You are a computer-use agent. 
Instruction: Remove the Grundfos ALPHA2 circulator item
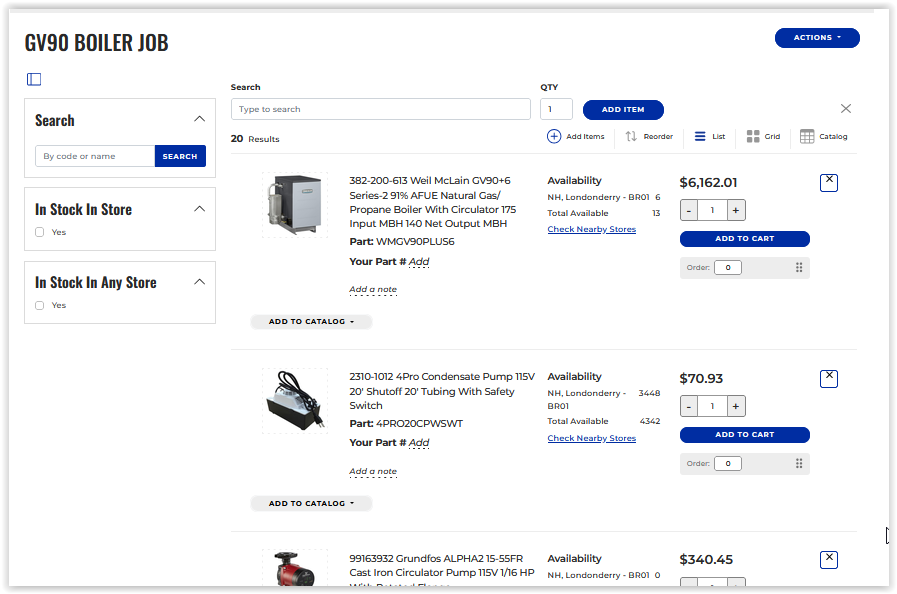(828, 559)
